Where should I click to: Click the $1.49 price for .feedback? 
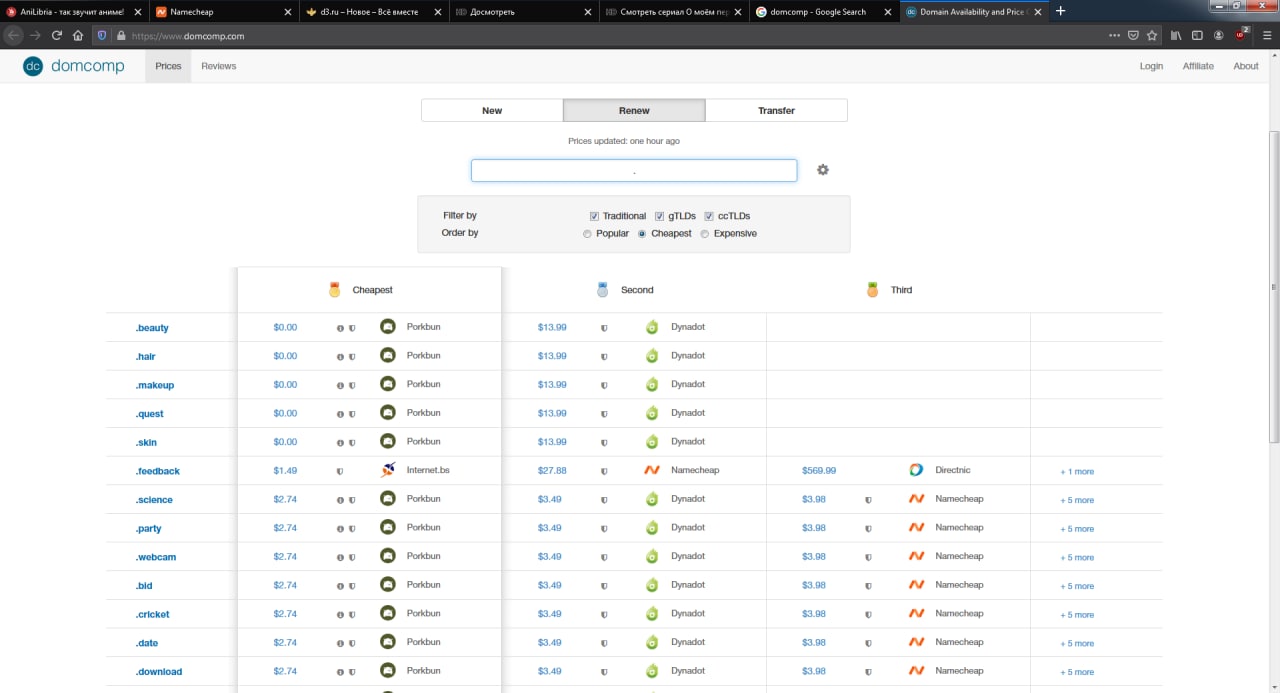point(285,470)
